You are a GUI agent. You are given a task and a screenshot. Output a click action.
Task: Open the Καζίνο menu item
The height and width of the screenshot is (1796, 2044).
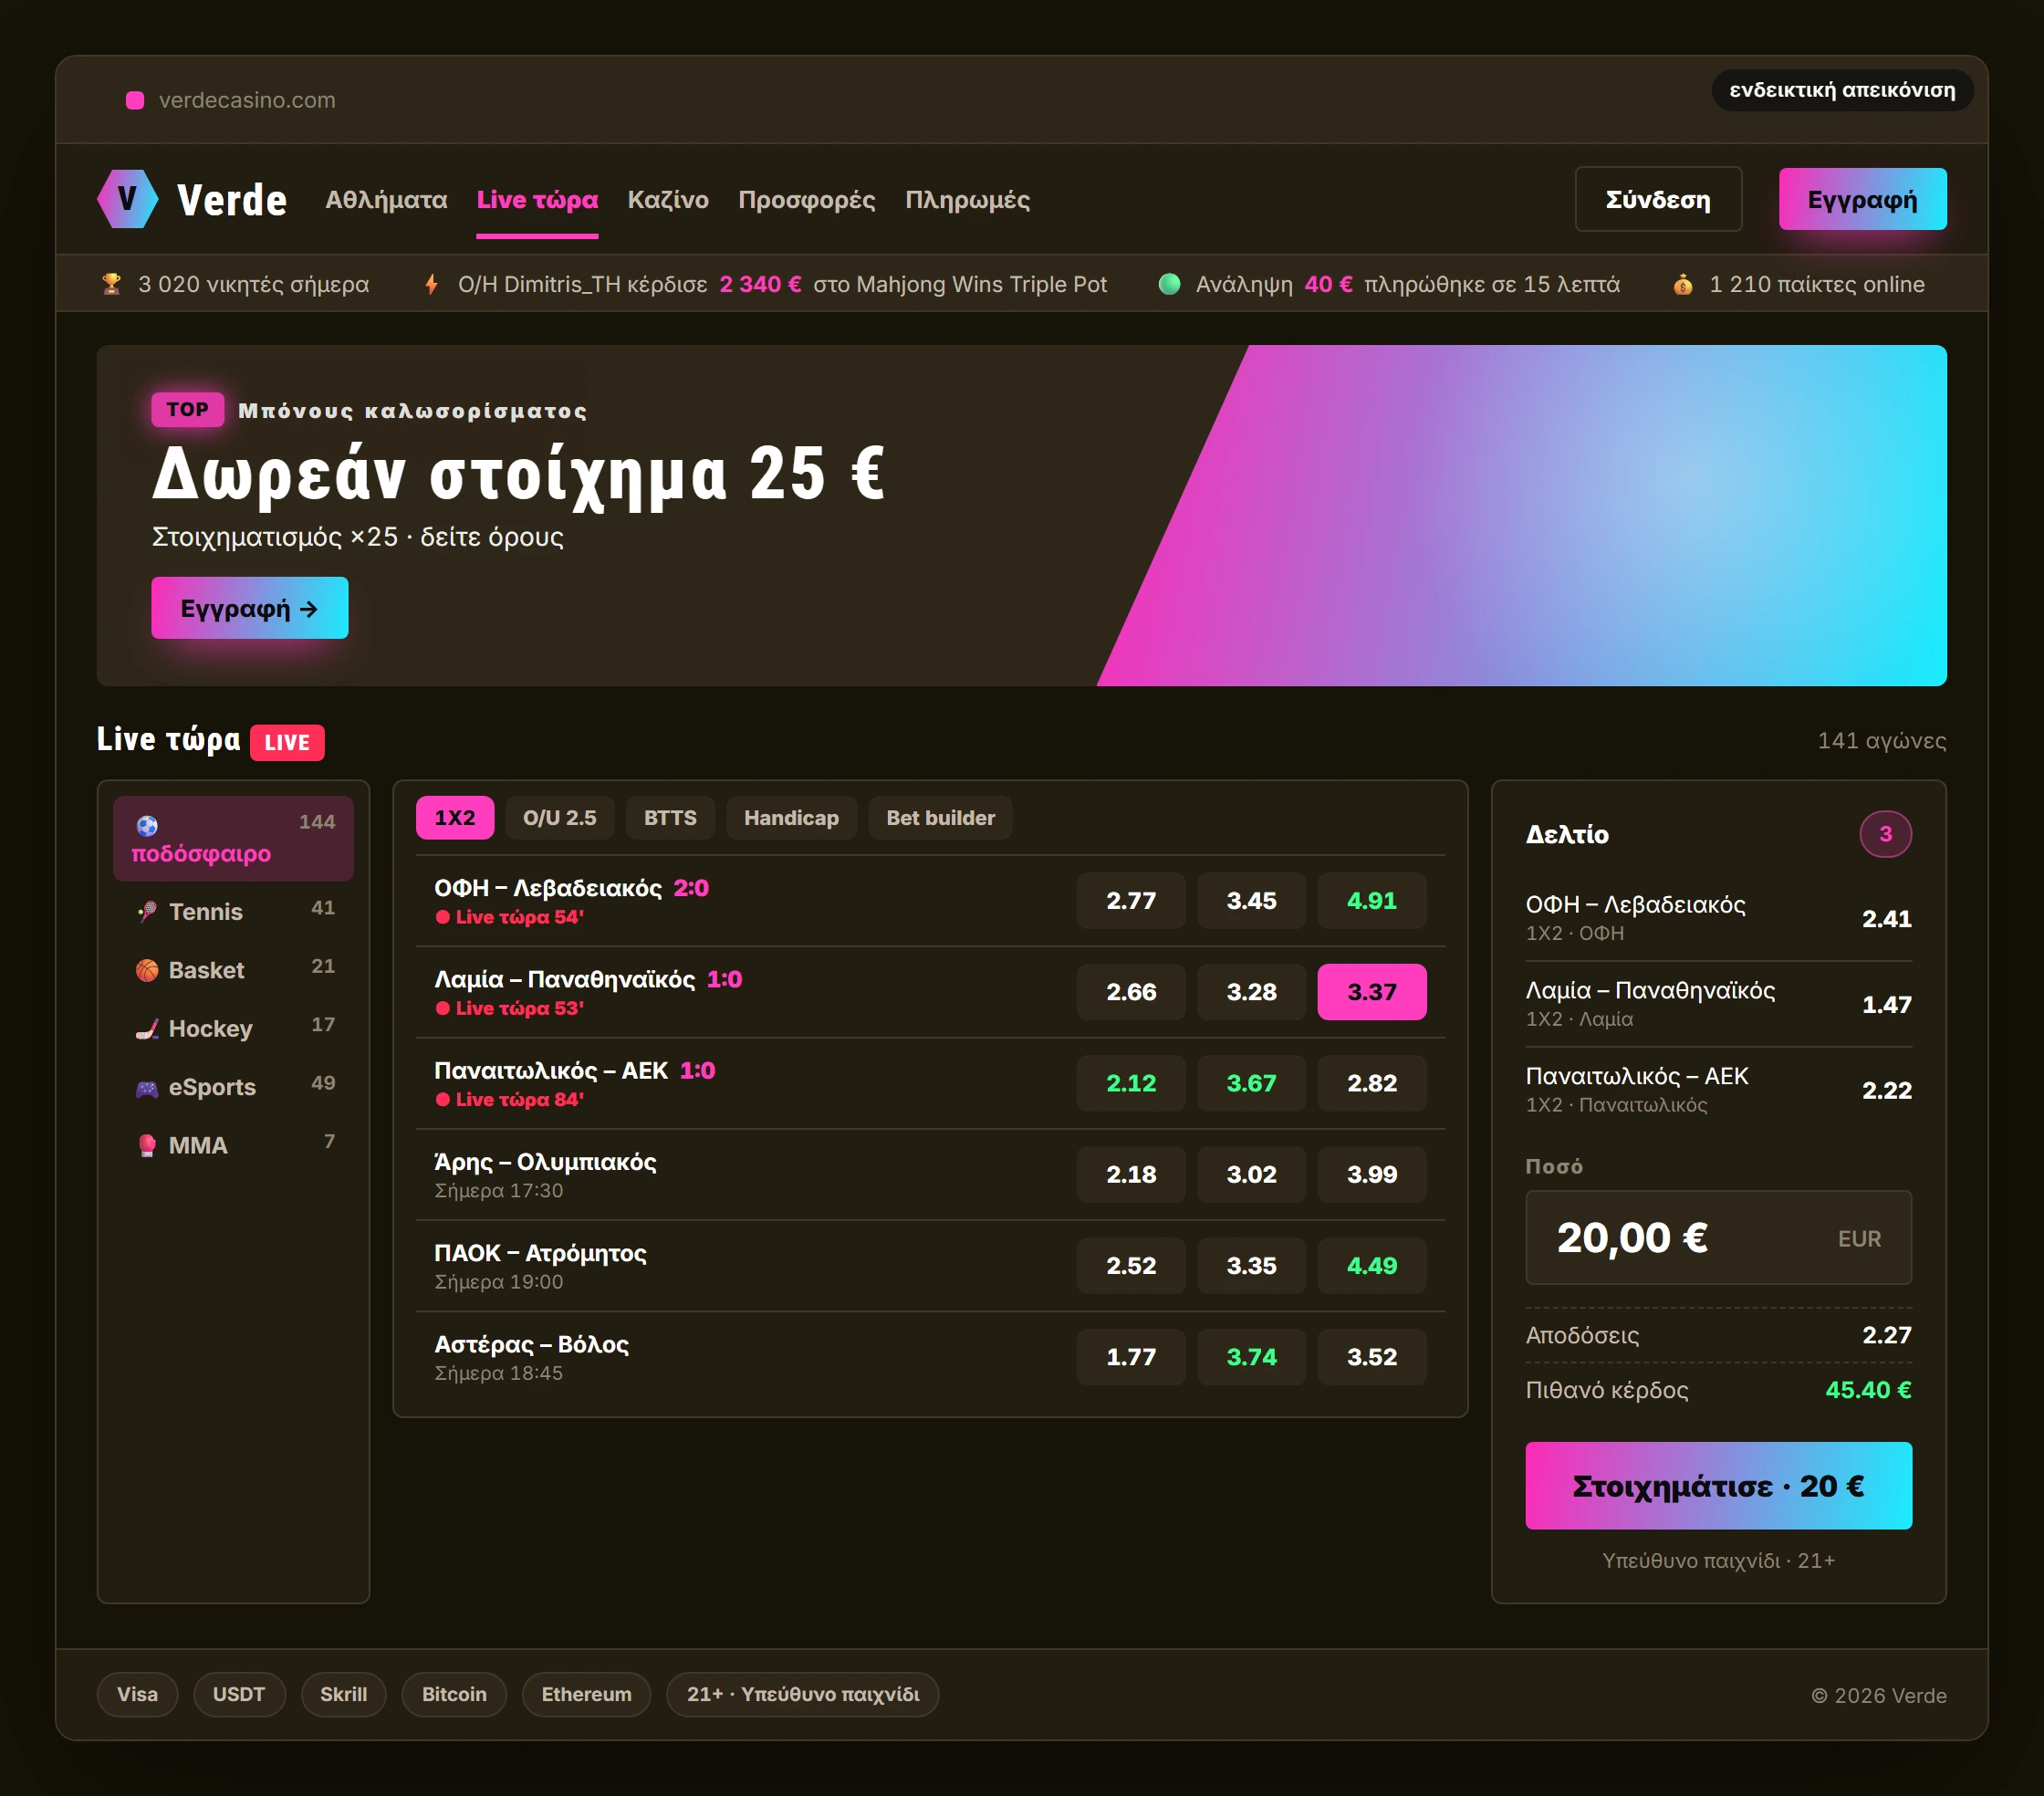668,200
